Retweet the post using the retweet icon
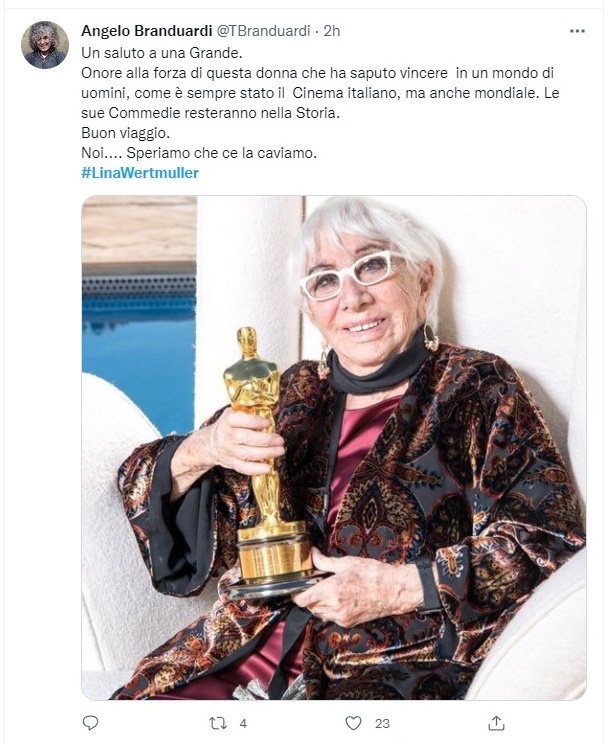Viewport: 605px width, 744px height. pos(218,723)
